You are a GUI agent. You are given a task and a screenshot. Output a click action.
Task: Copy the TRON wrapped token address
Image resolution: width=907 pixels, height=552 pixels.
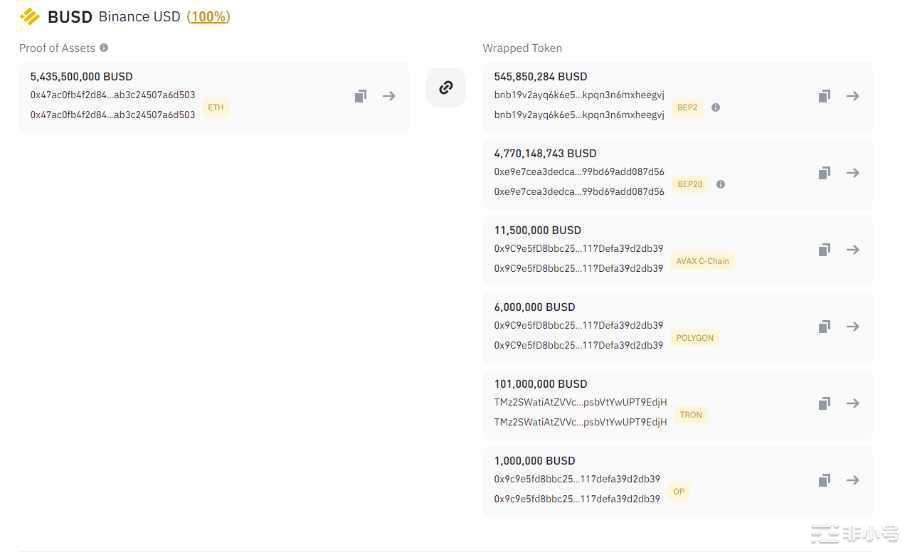point(824,404)
